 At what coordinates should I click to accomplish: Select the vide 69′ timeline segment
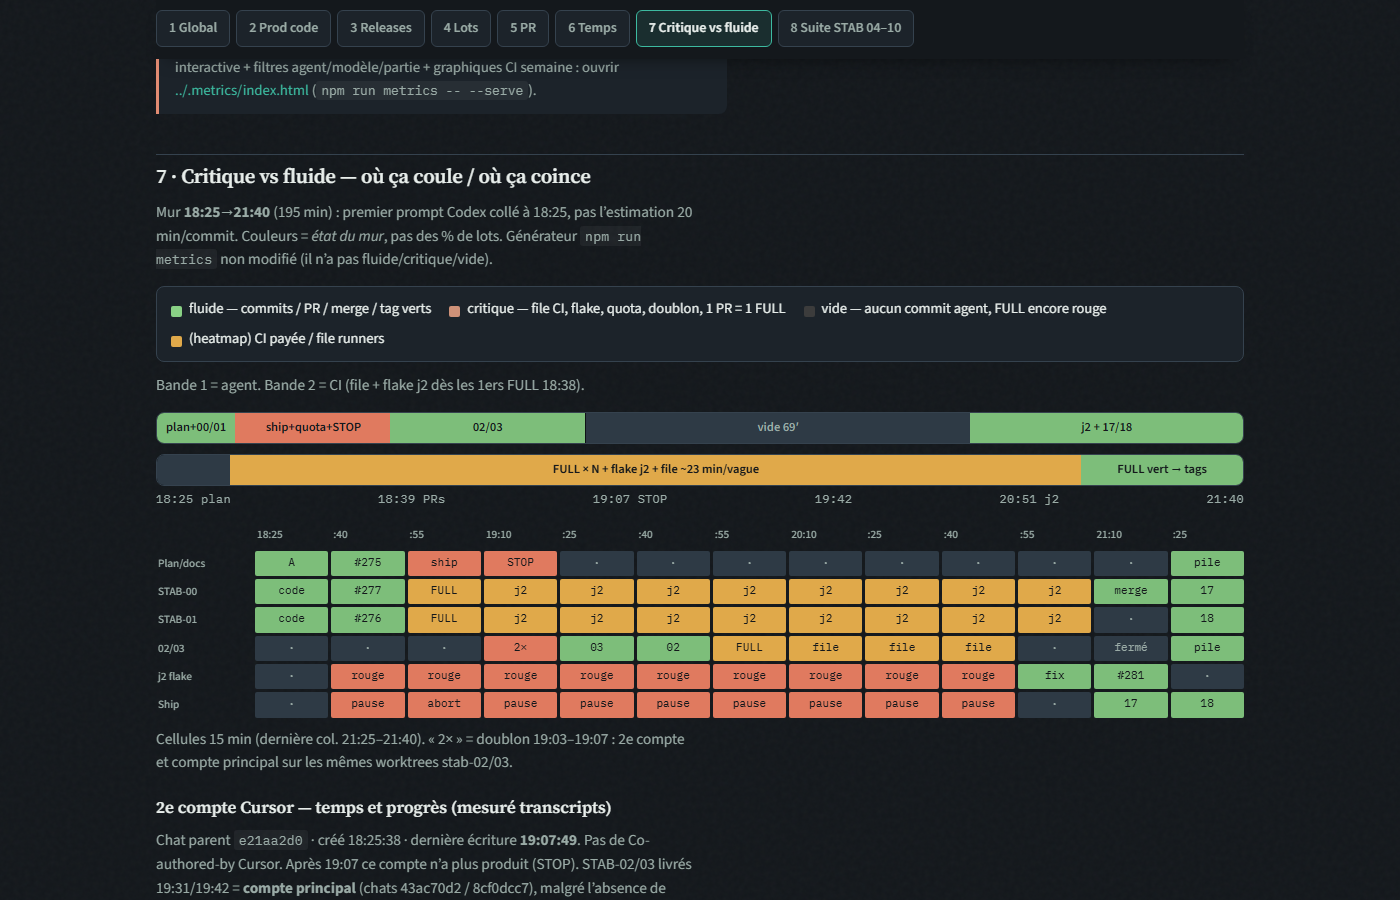777,428
